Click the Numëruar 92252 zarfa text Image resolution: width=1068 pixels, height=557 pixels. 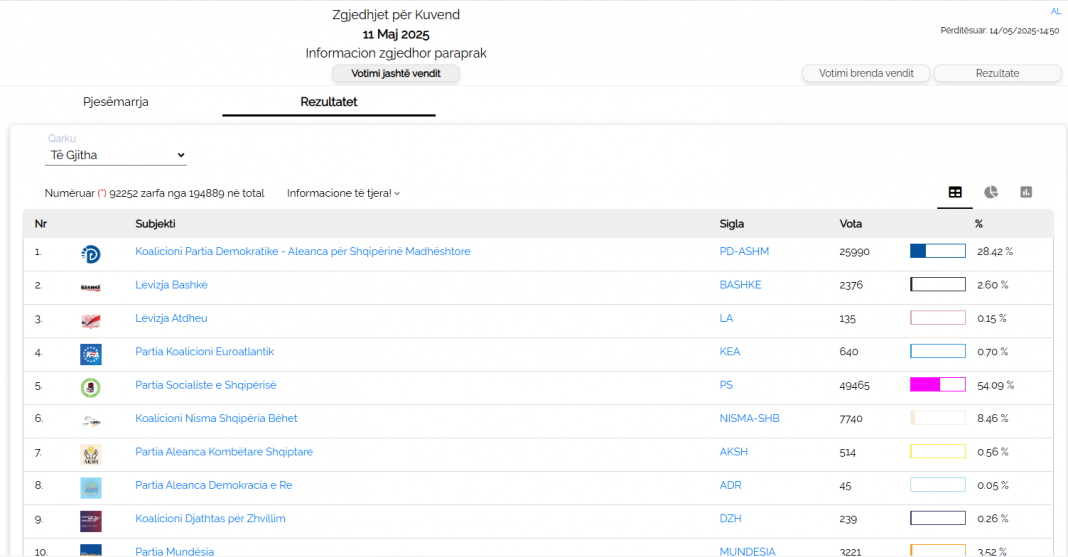click(x=155, y=193)
